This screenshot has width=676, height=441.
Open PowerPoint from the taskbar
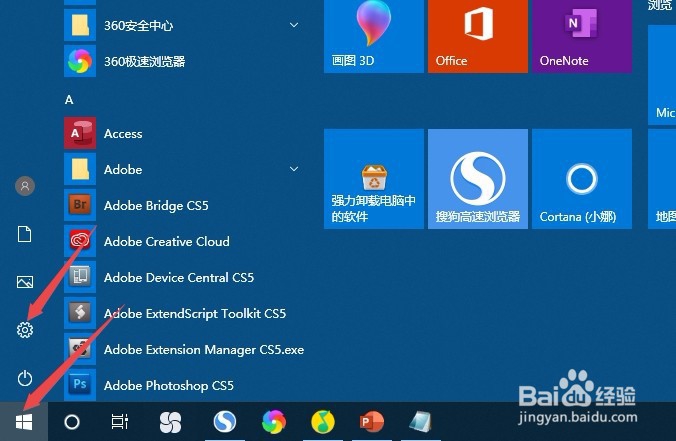click(x=371, y=422)
